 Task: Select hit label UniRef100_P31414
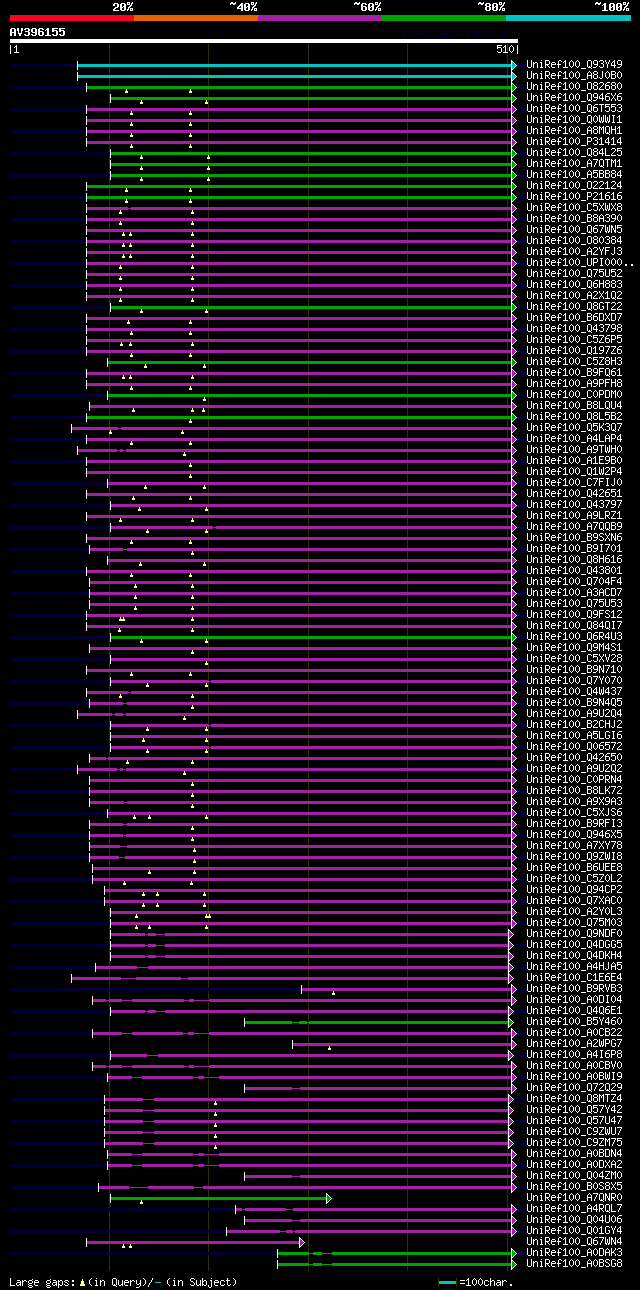tap(574, 141)
